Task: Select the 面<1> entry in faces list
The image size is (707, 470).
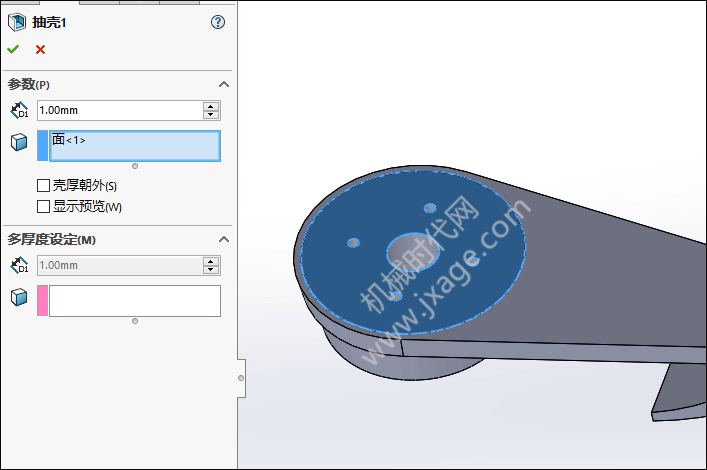Action: point(69,140)
